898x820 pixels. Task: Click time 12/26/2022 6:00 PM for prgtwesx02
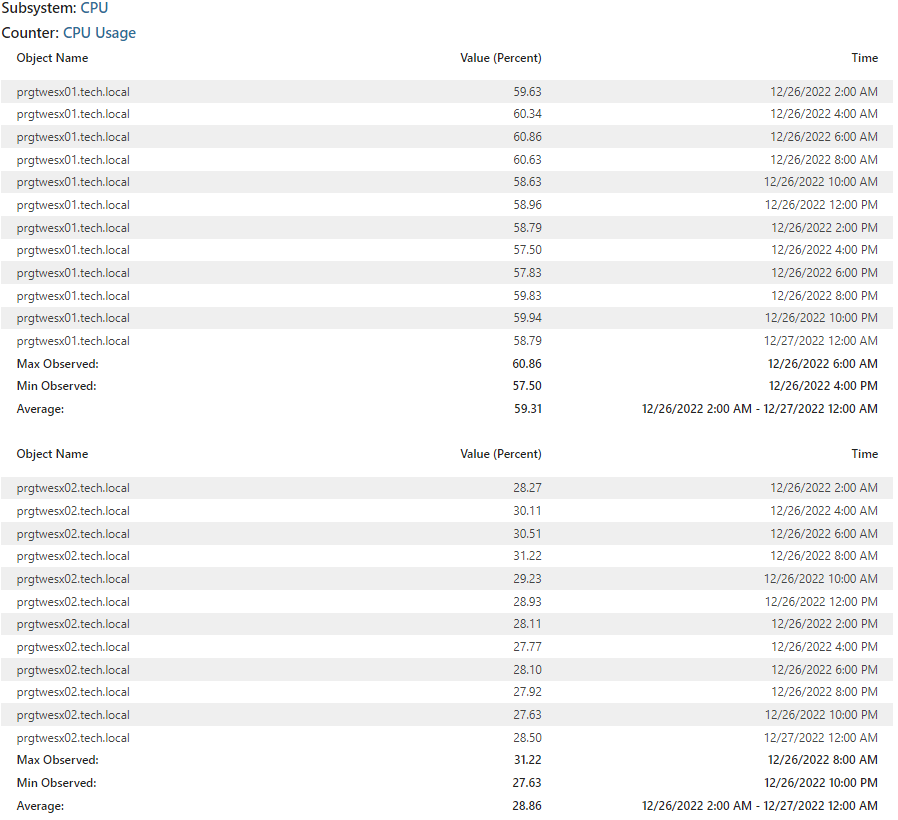coord(824,670)
